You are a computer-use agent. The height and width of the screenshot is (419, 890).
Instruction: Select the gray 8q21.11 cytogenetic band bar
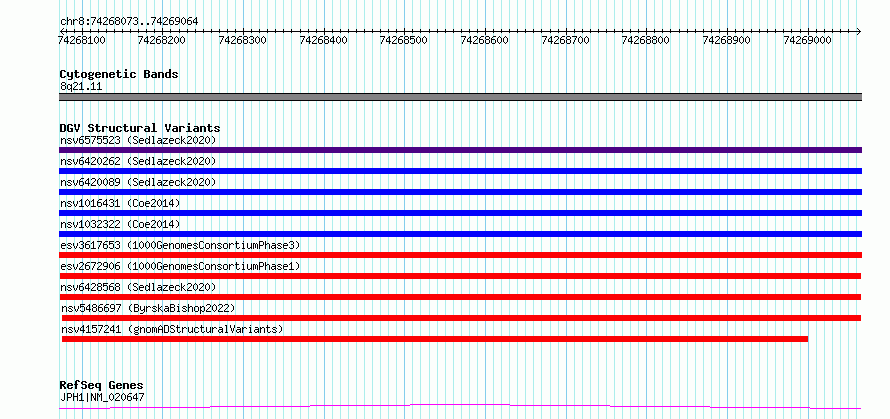(460, 97)
